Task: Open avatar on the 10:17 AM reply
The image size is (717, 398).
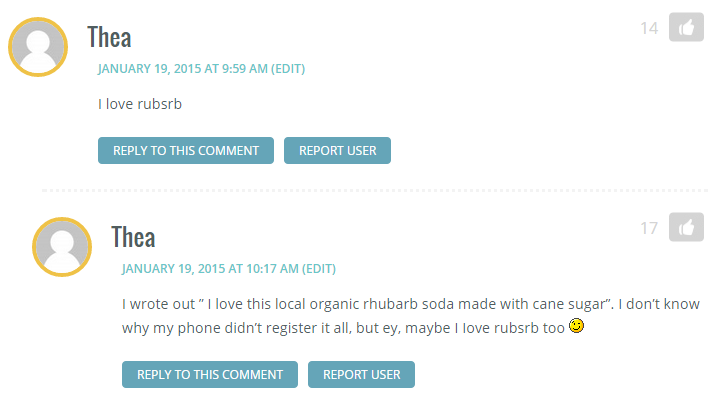Action: click(62, 247)
